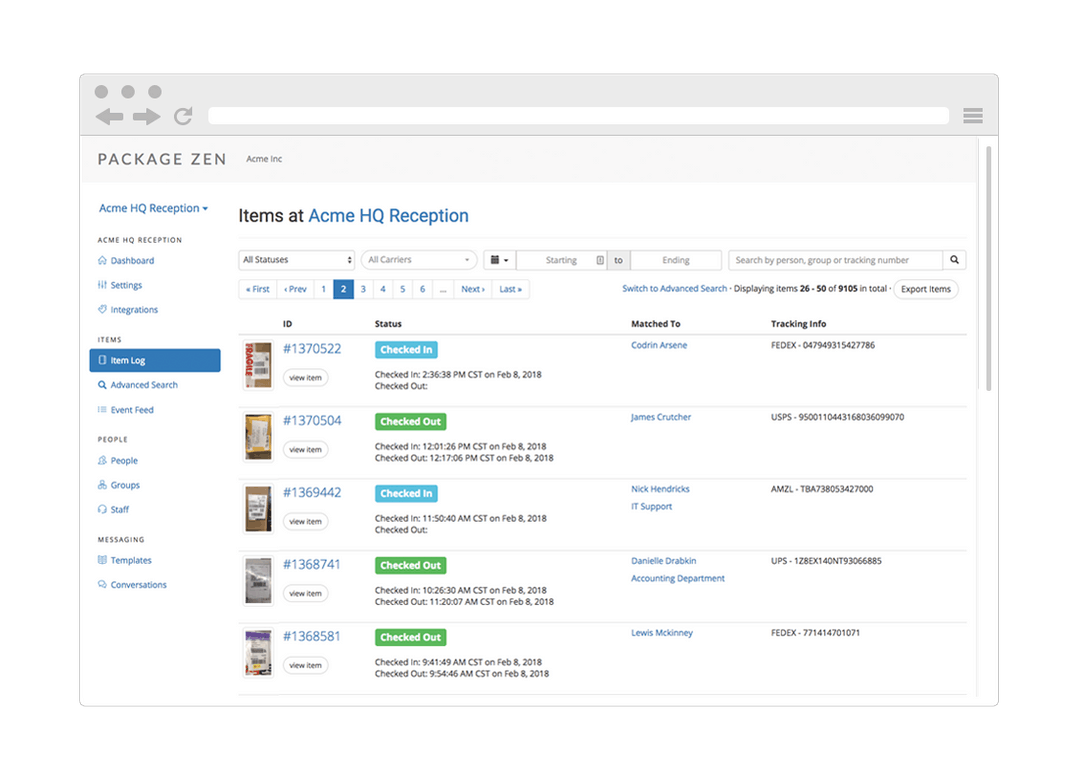The width and height of the screenshot is (1080, 777).
Task: Open the Acme HQ Reception location switcher
Action: click(153, 208)
